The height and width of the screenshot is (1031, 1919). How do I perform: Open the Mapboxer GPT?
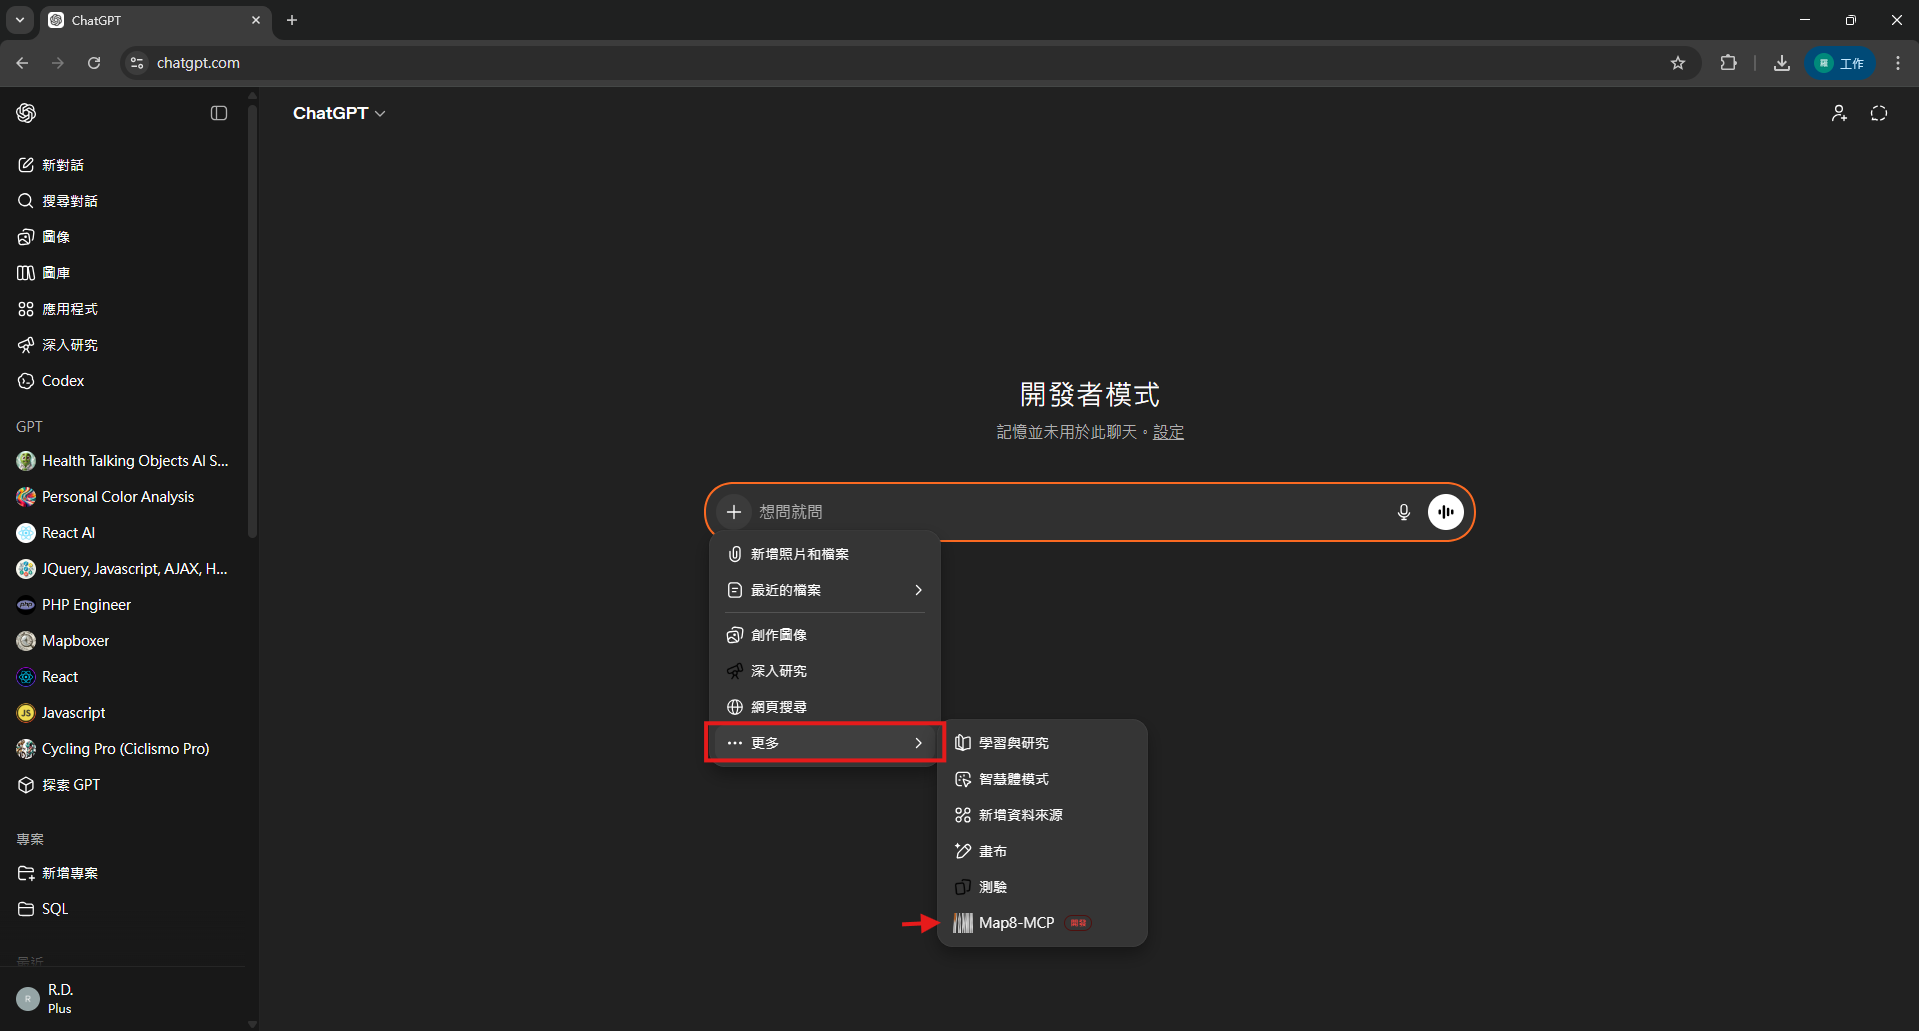[x=122, y=641]
